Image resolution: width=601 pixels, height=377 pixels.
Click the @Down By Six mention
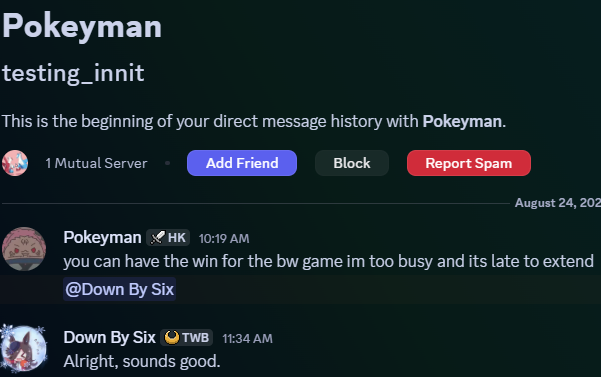coord(120,289)
